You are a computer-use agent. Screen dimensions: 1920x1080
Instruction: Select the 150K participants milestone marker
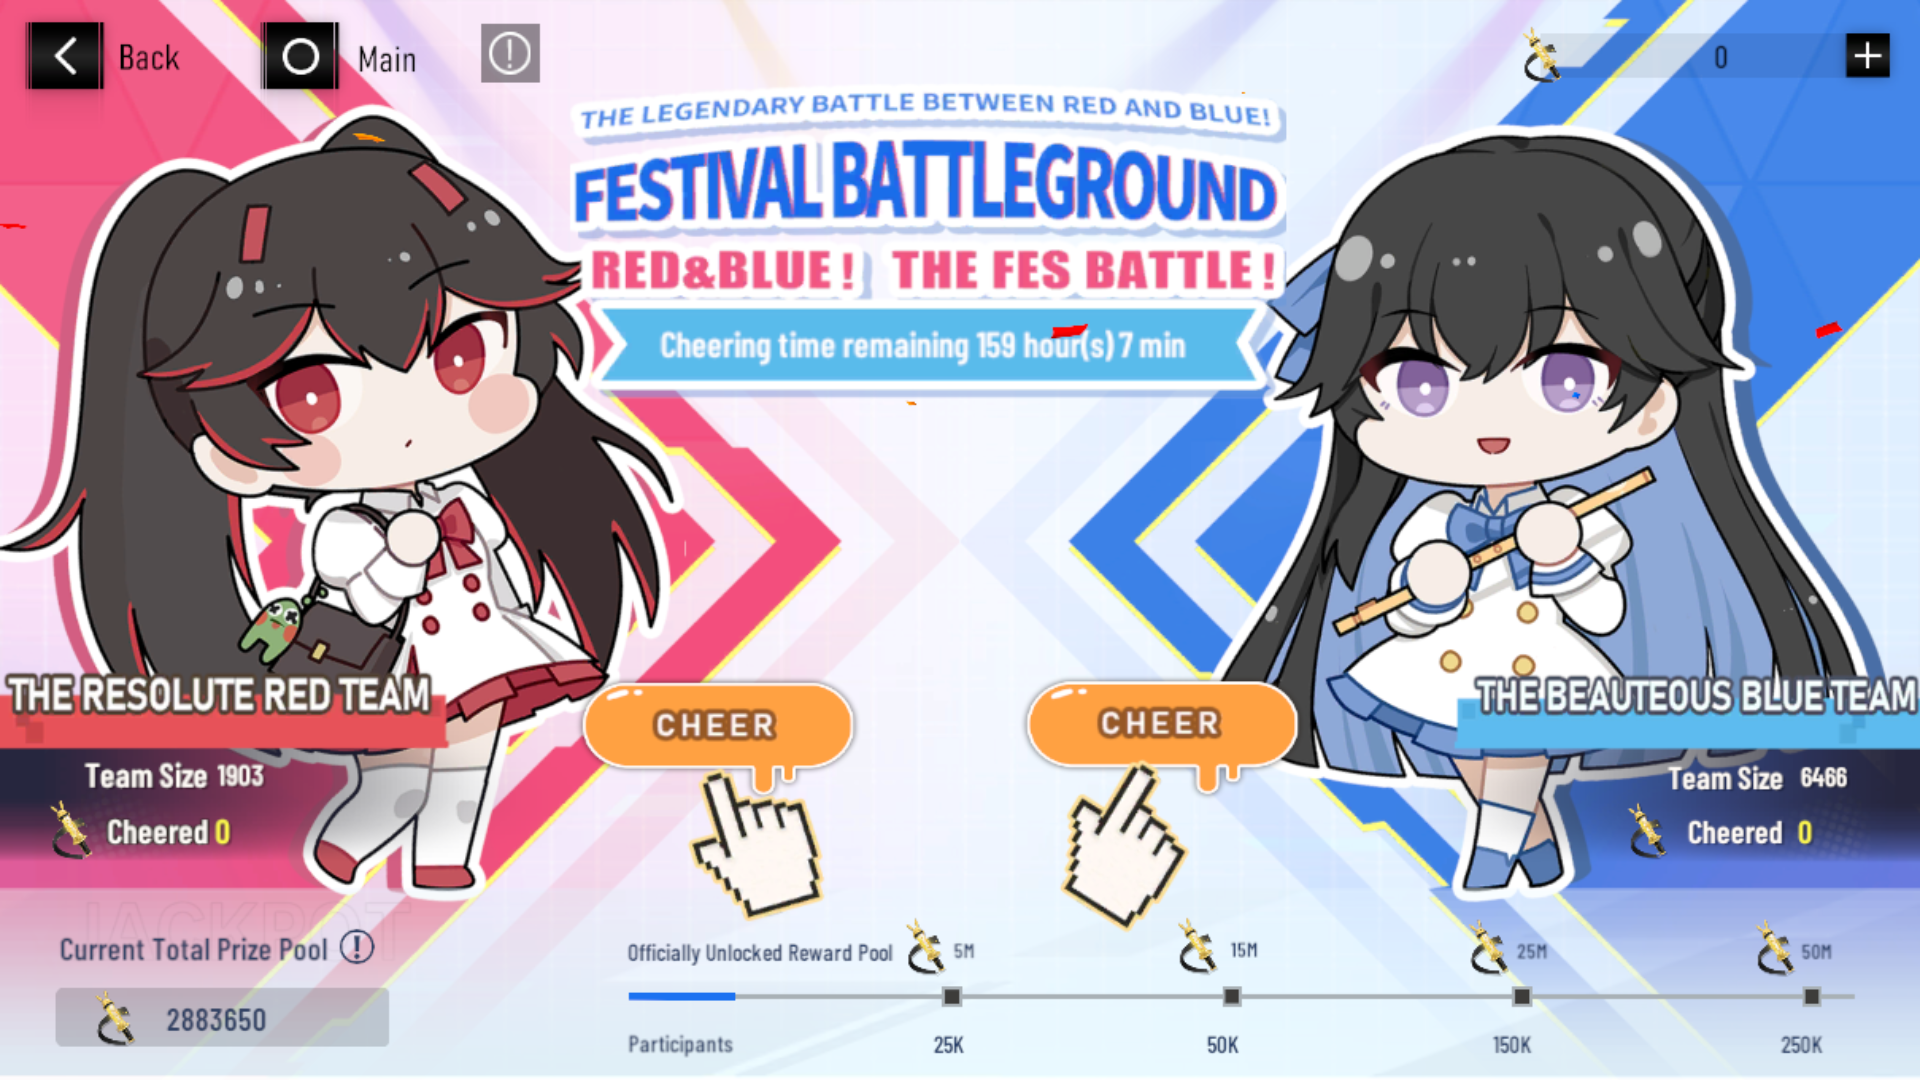coord(1521,997)
